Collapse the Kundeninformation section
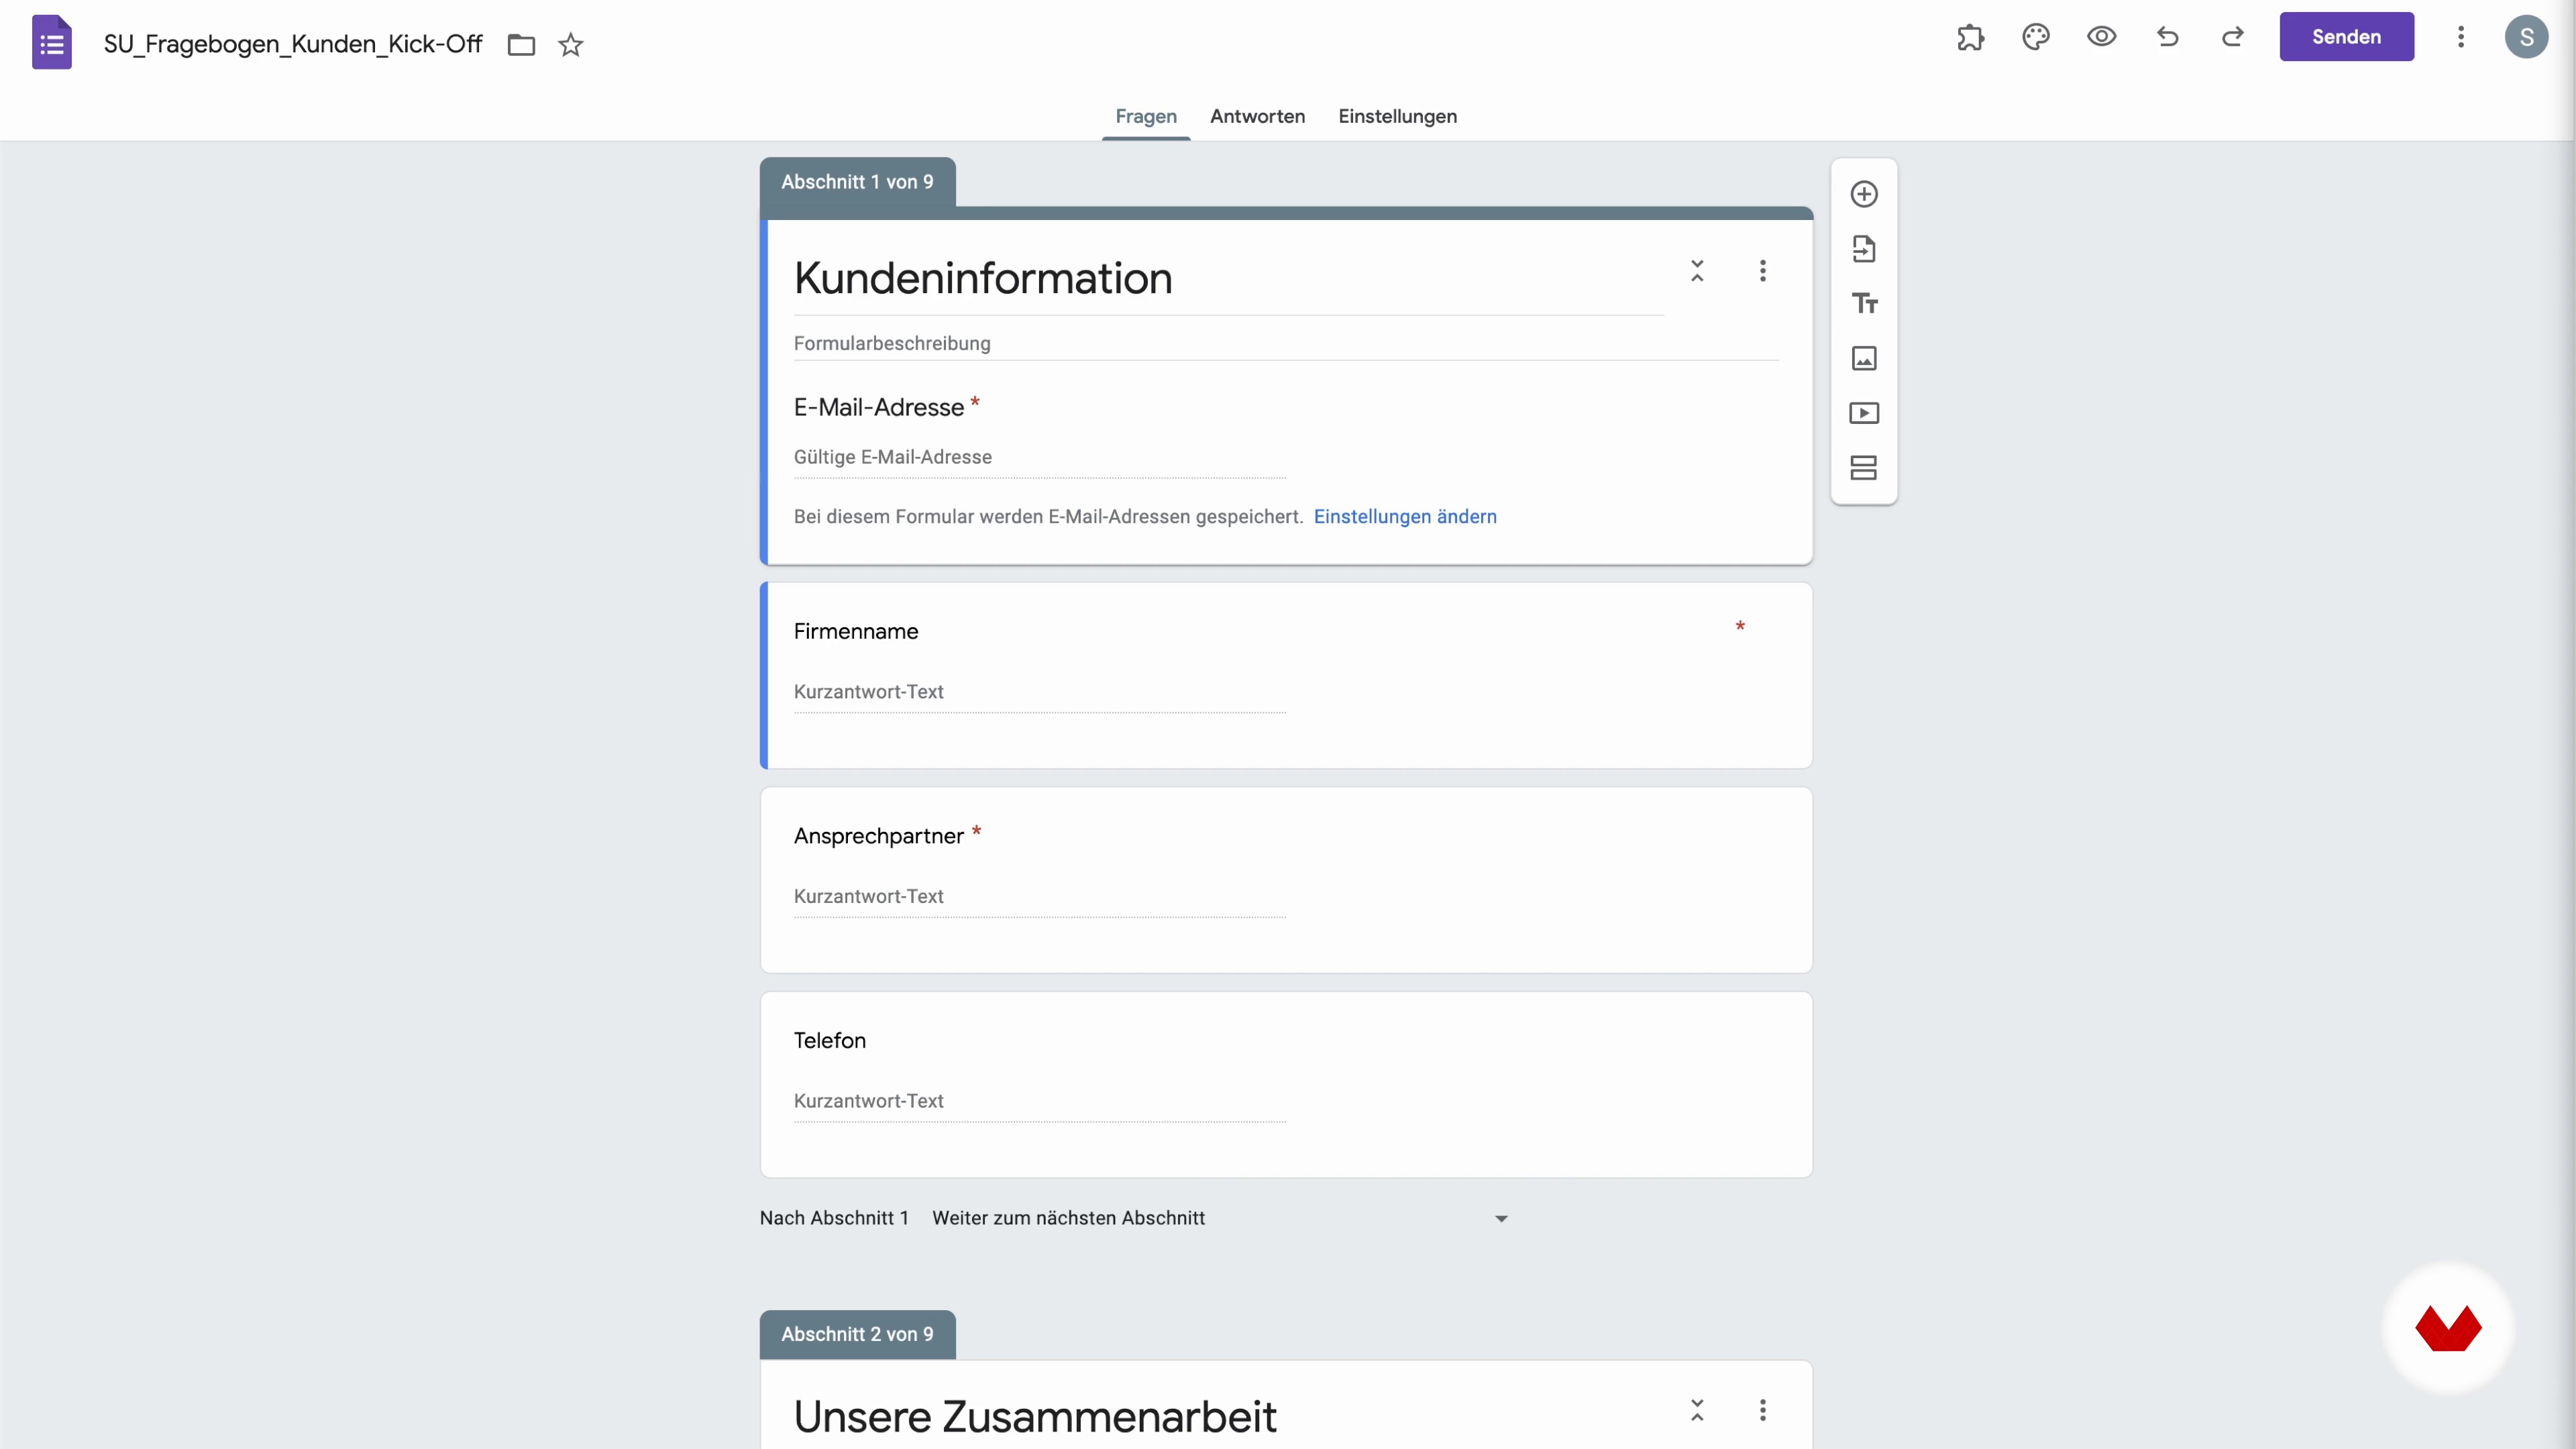 tap(1697, 271)
